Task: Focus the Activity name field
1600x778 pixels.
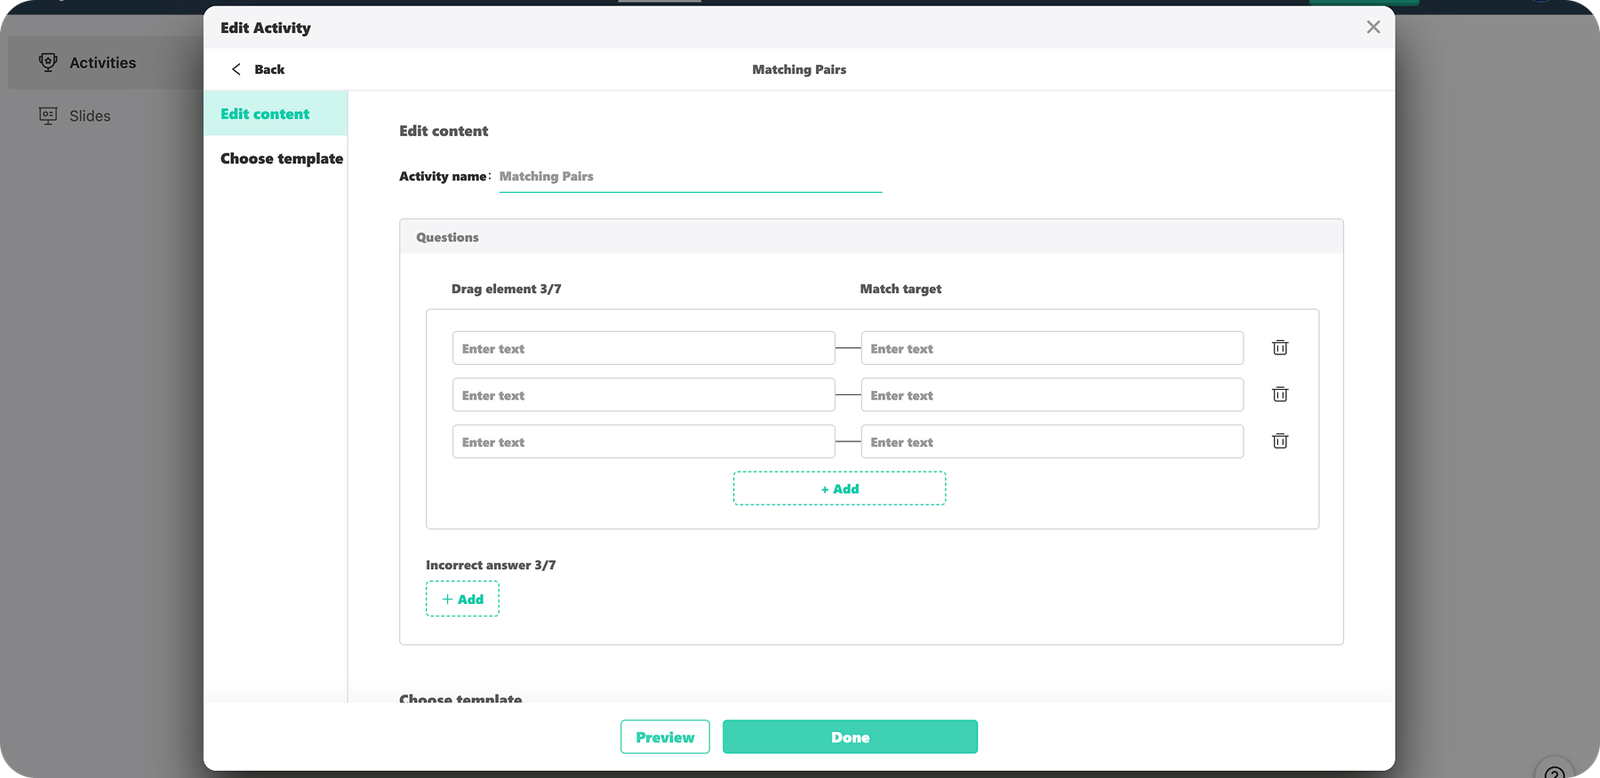Action: [690, 177]
